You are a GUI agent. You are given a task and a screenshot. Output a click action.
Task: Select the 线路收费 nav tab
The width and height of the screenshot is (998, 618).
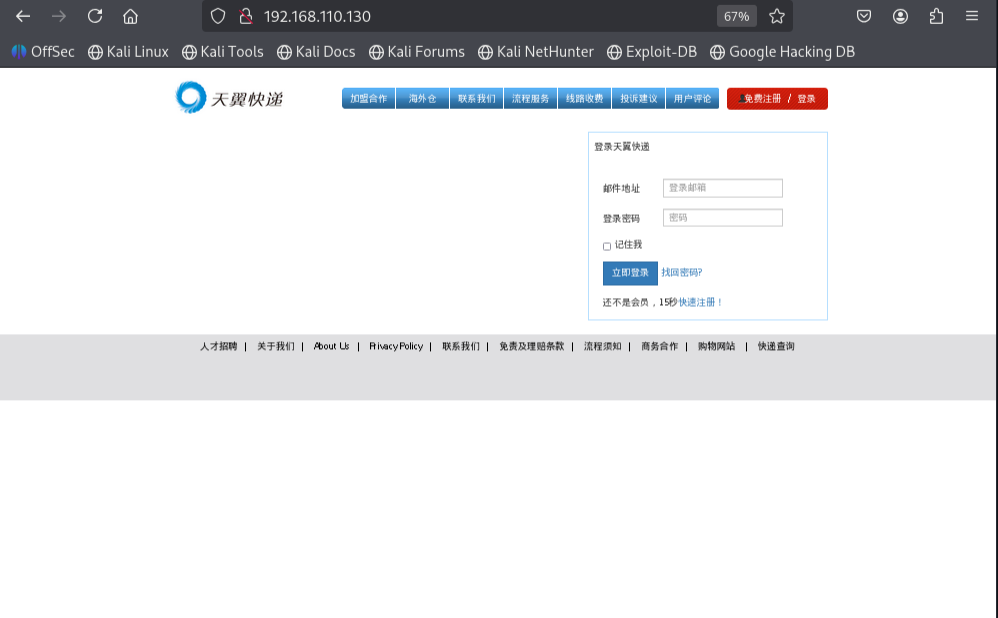[584, 99]
